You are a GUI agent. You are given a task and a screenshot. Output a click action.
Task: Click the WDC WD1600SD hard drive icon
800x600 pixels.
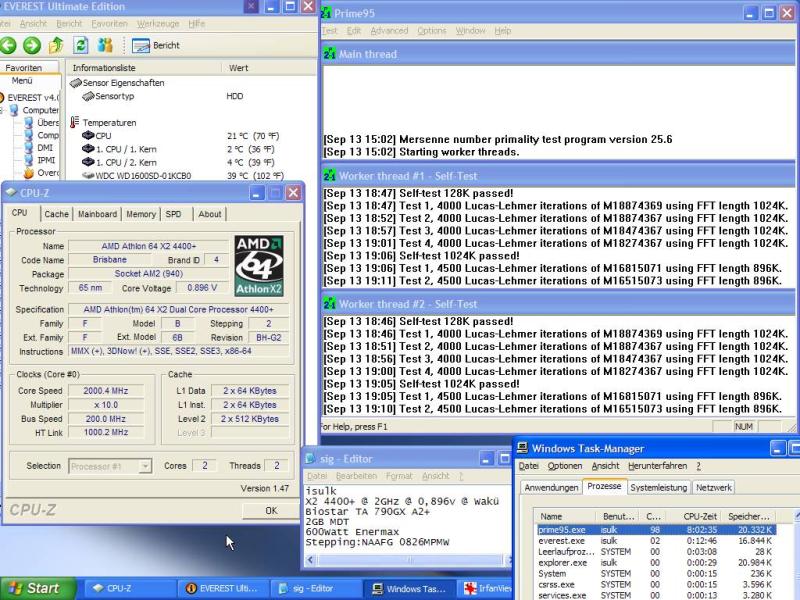(x=88, y=176)
